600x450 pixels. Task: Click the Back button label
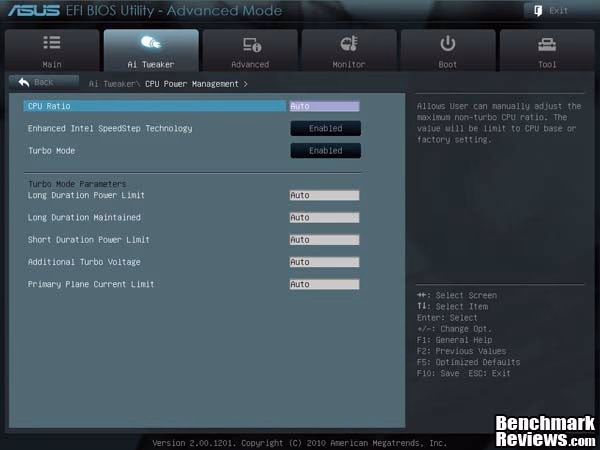[44, 82]
